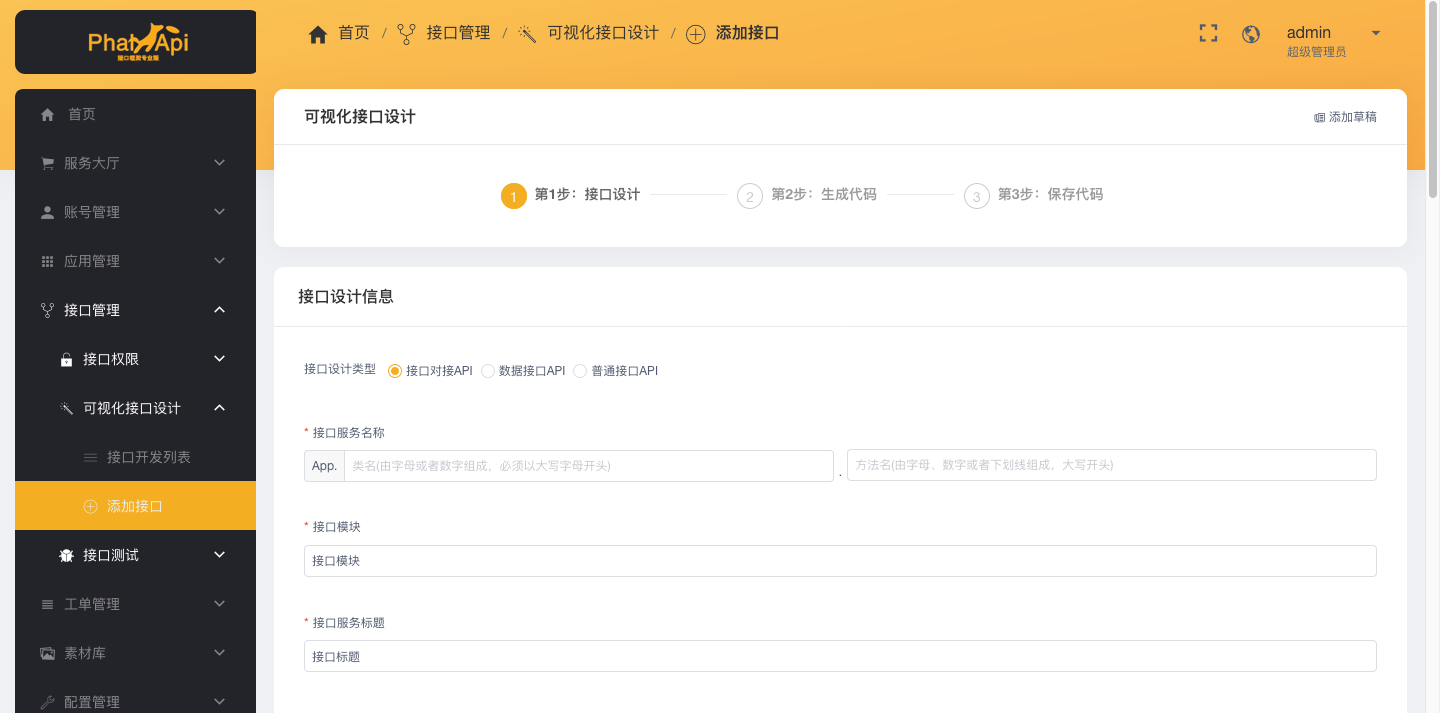This screenshot has width=1440, height=713.
Task: Open 账号管理 sidebar label
Action: [92, 212]
